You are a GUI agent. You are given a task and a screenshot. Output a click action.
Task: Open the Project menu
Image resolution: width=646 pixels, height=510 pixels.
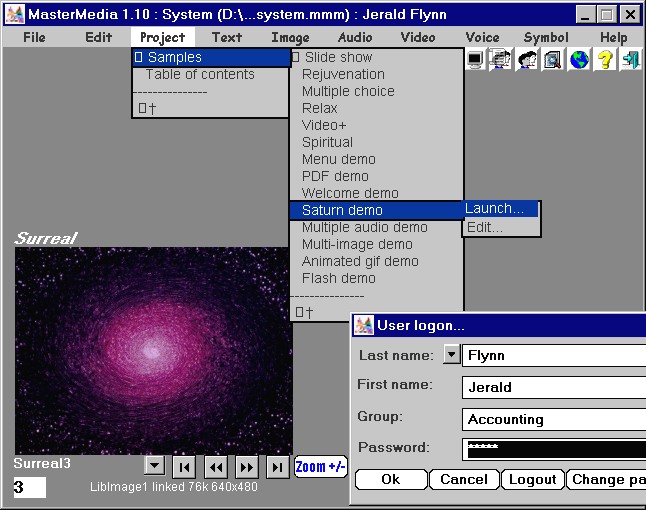point(163,37)
